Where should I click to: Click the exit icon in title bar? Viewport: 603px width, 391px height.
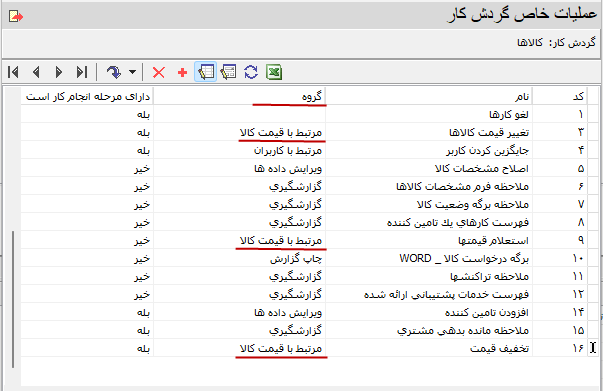[x=16, y=17]
